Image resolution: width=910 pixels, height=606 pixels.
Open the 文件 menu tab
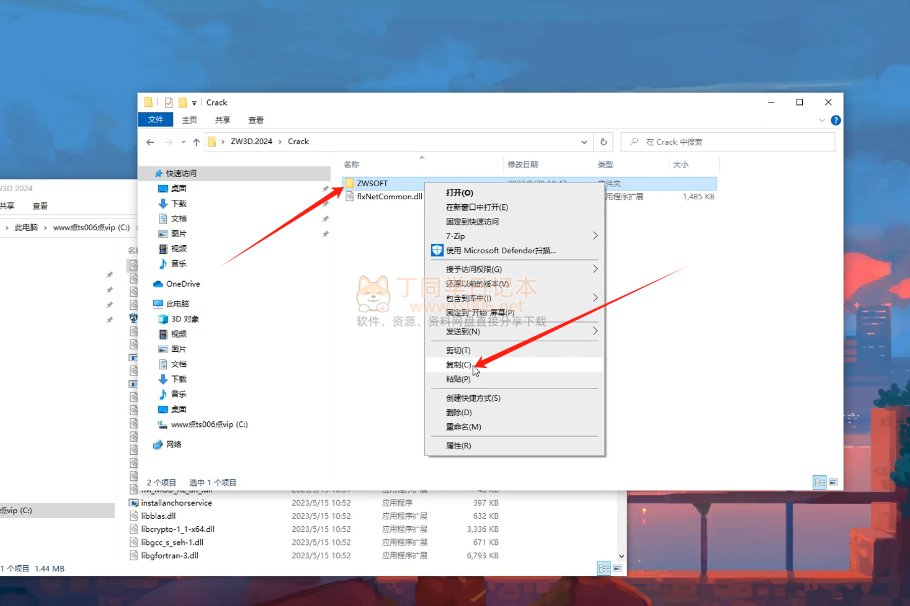click(x=155, y=119)
